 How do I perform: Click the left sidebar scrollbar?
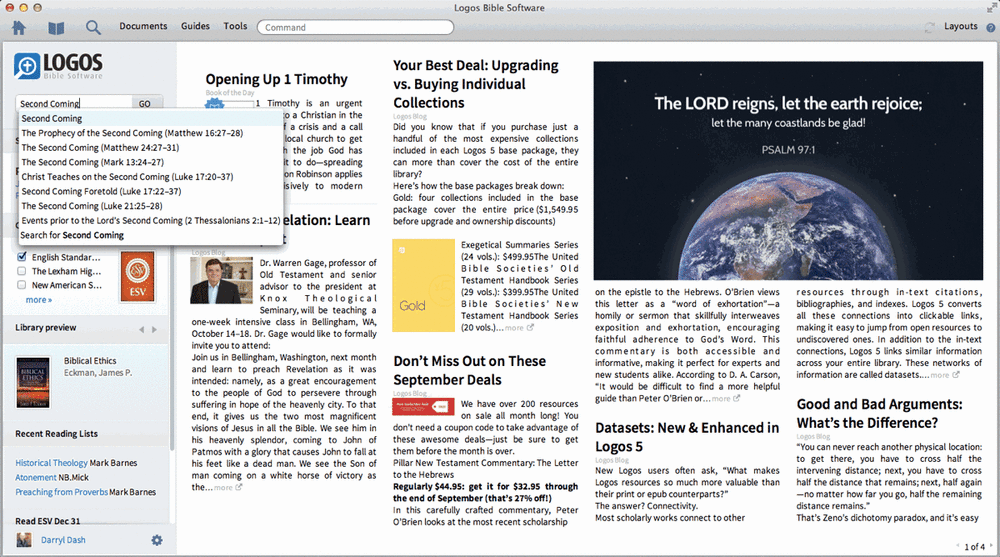[x=172, y=345]
